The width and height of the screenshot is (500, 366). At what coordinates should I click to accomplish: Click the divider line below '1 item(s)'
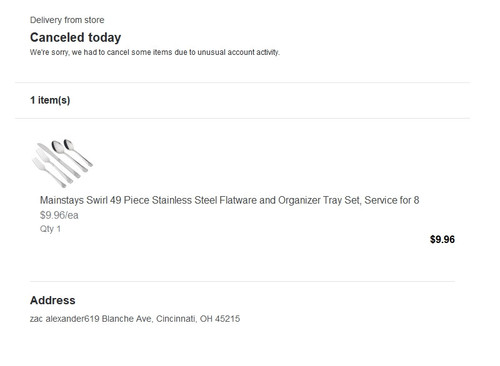pyautogui.click(x=243, y=118)
